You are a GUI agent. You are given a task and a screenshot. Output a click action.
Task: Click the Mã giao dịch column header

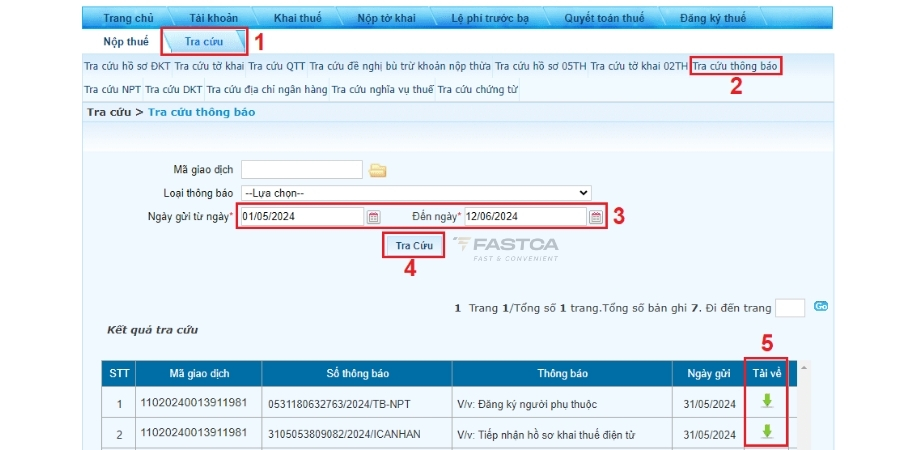pyautogui.click(x=199, y=374)
